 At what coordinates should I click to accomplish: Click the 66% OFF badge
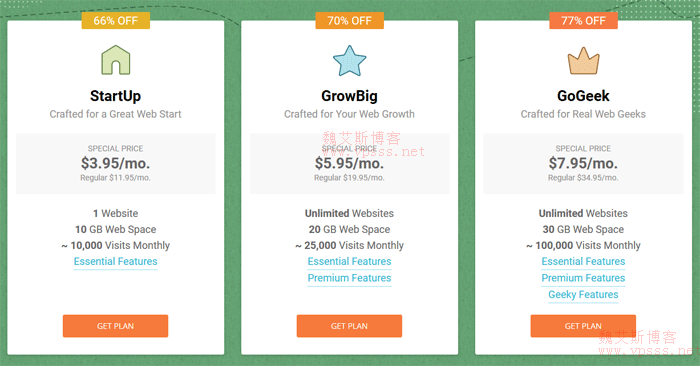click(x=116, y=21)
